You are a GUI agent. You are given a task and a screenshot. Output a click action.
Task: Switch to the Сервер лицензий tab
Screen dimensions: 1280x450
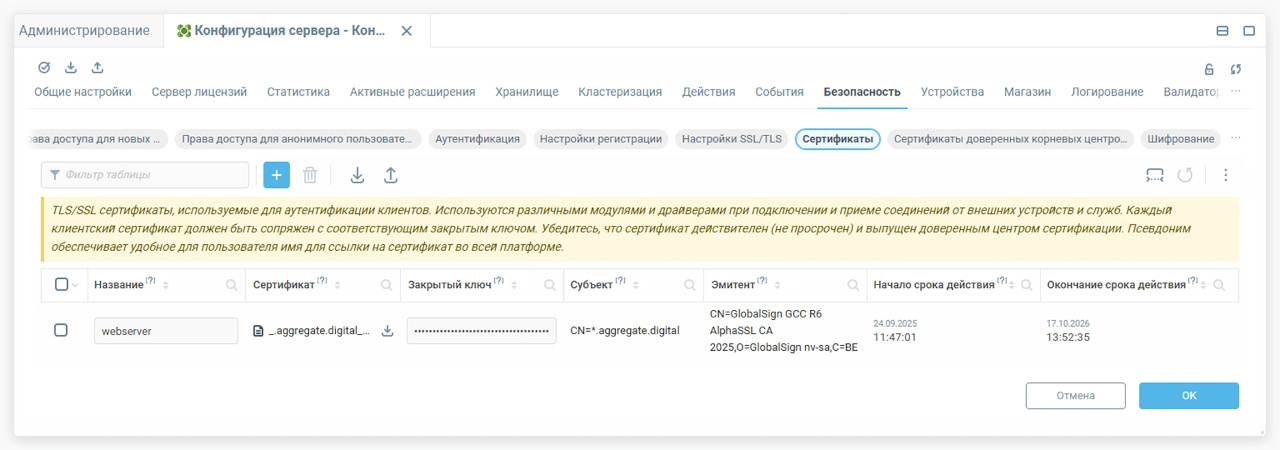pos(199,91)
